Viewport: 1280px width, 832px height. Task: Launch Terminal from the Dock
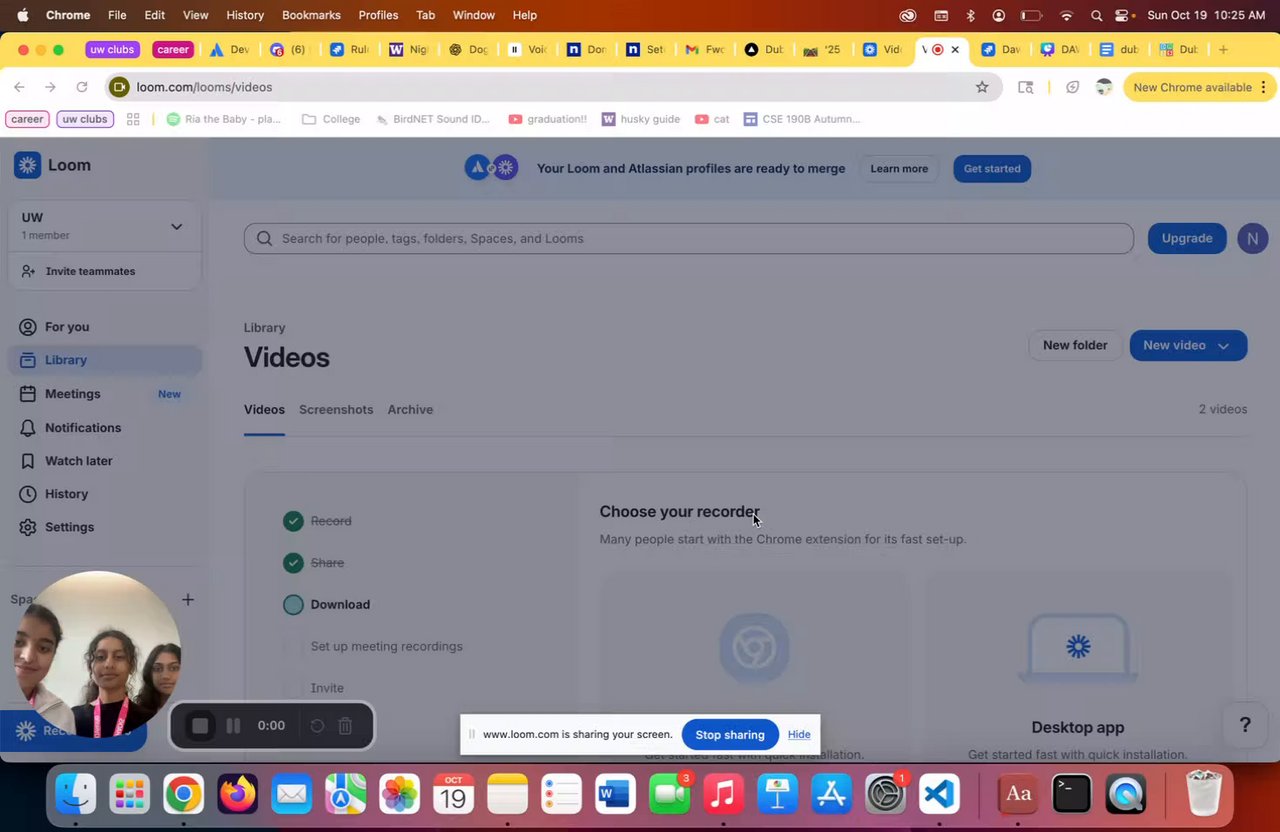point(1072,795)
